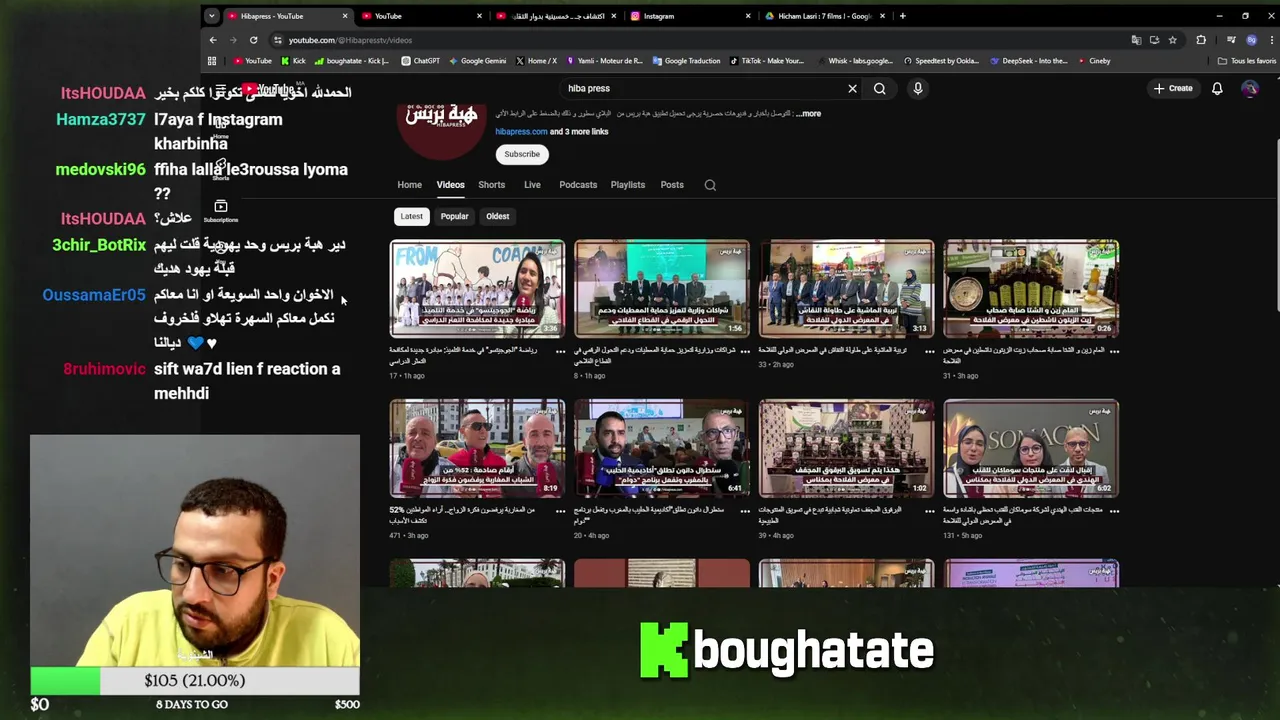The width and height of the screenshot is (1280, 720).
Task: Open the 3:13 video thumbnail
Action: point(846,289)
